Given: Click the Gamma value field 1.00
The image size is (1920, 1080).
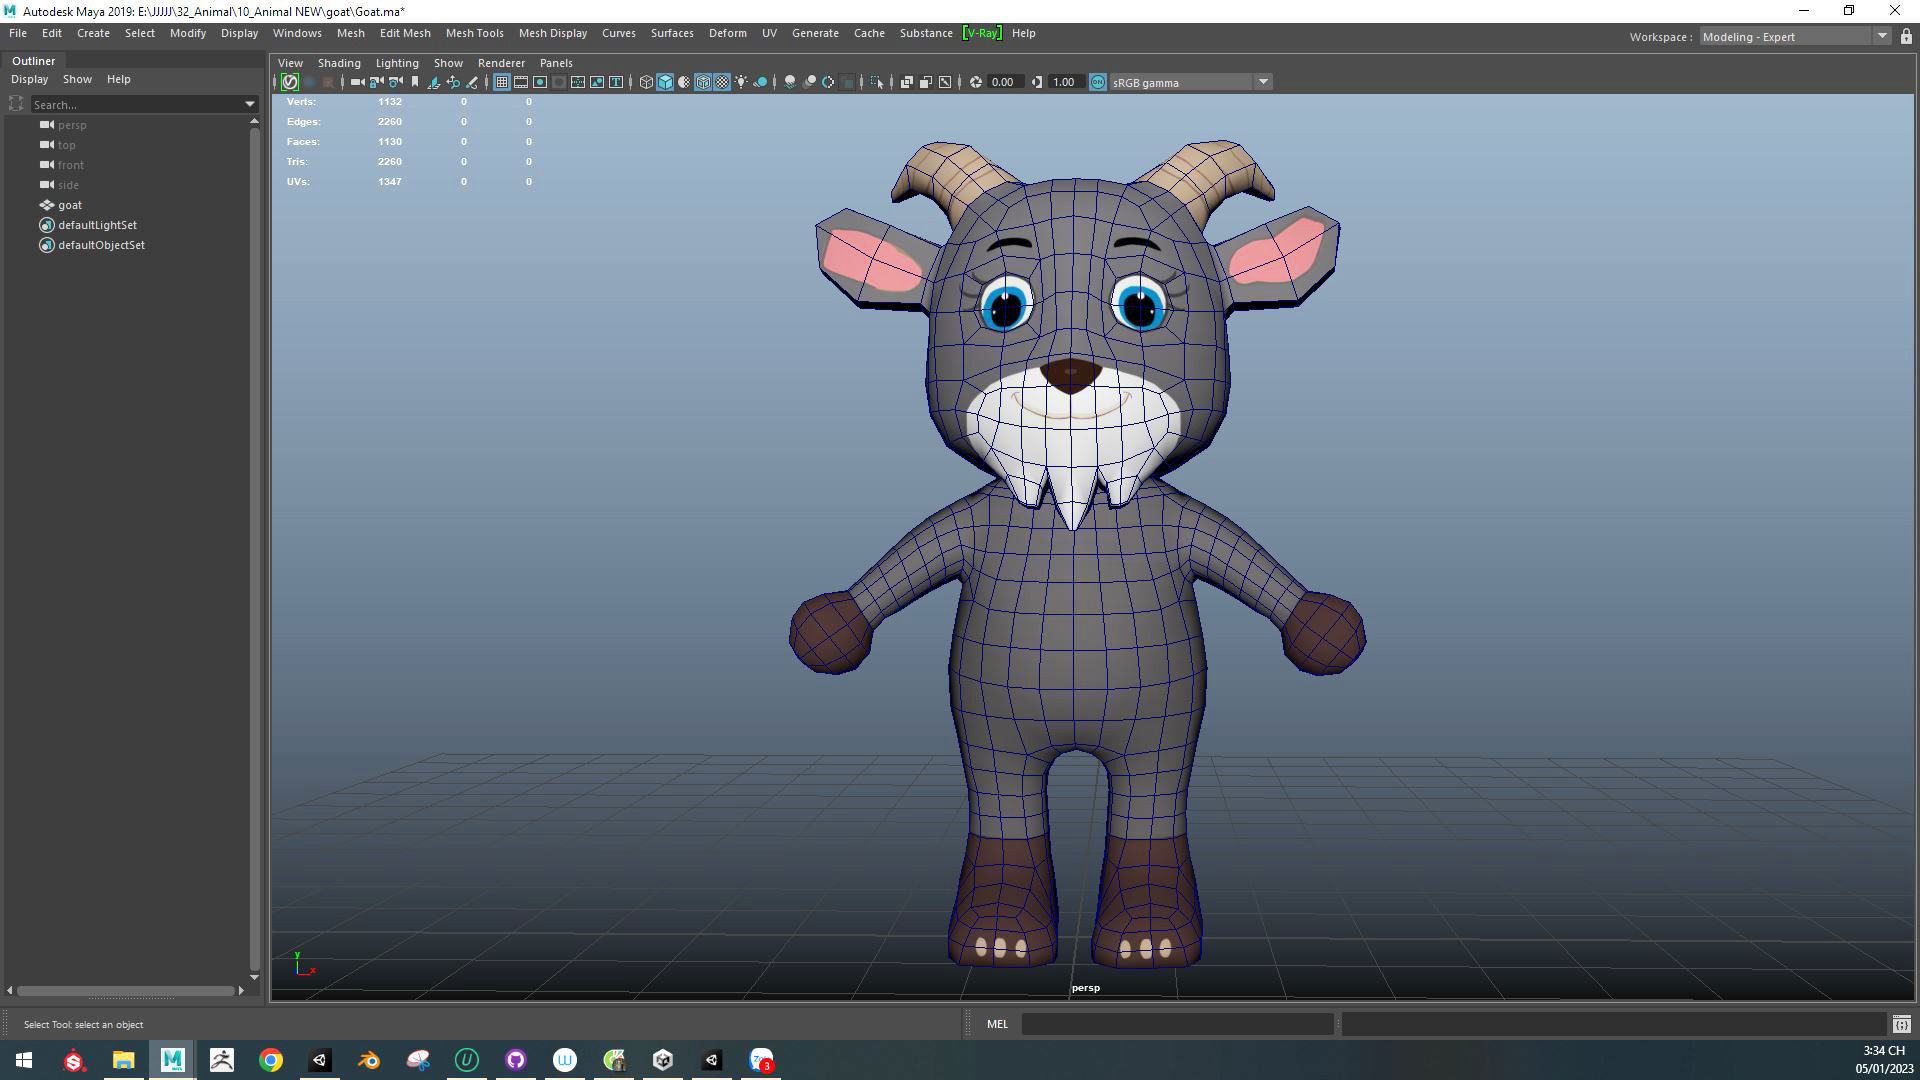Looking at the screenshot, I should click(1065, 82).
